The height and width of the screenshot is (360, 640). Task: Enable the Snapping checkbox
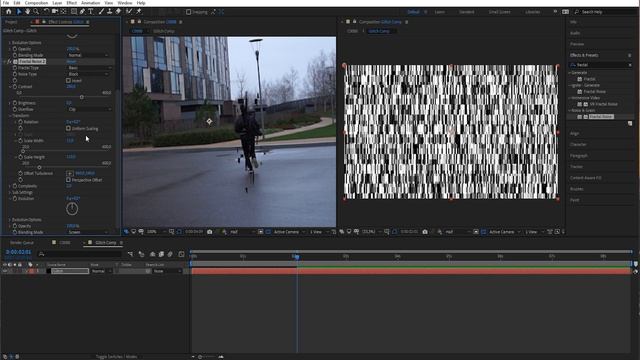(189, 12)
